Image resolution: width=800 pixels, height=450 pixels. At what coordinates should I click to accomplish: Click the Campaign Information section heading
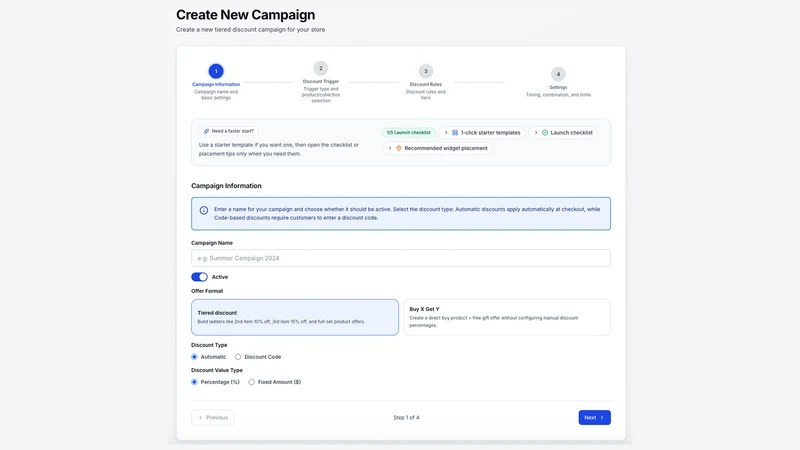click(x=226, y=186)
